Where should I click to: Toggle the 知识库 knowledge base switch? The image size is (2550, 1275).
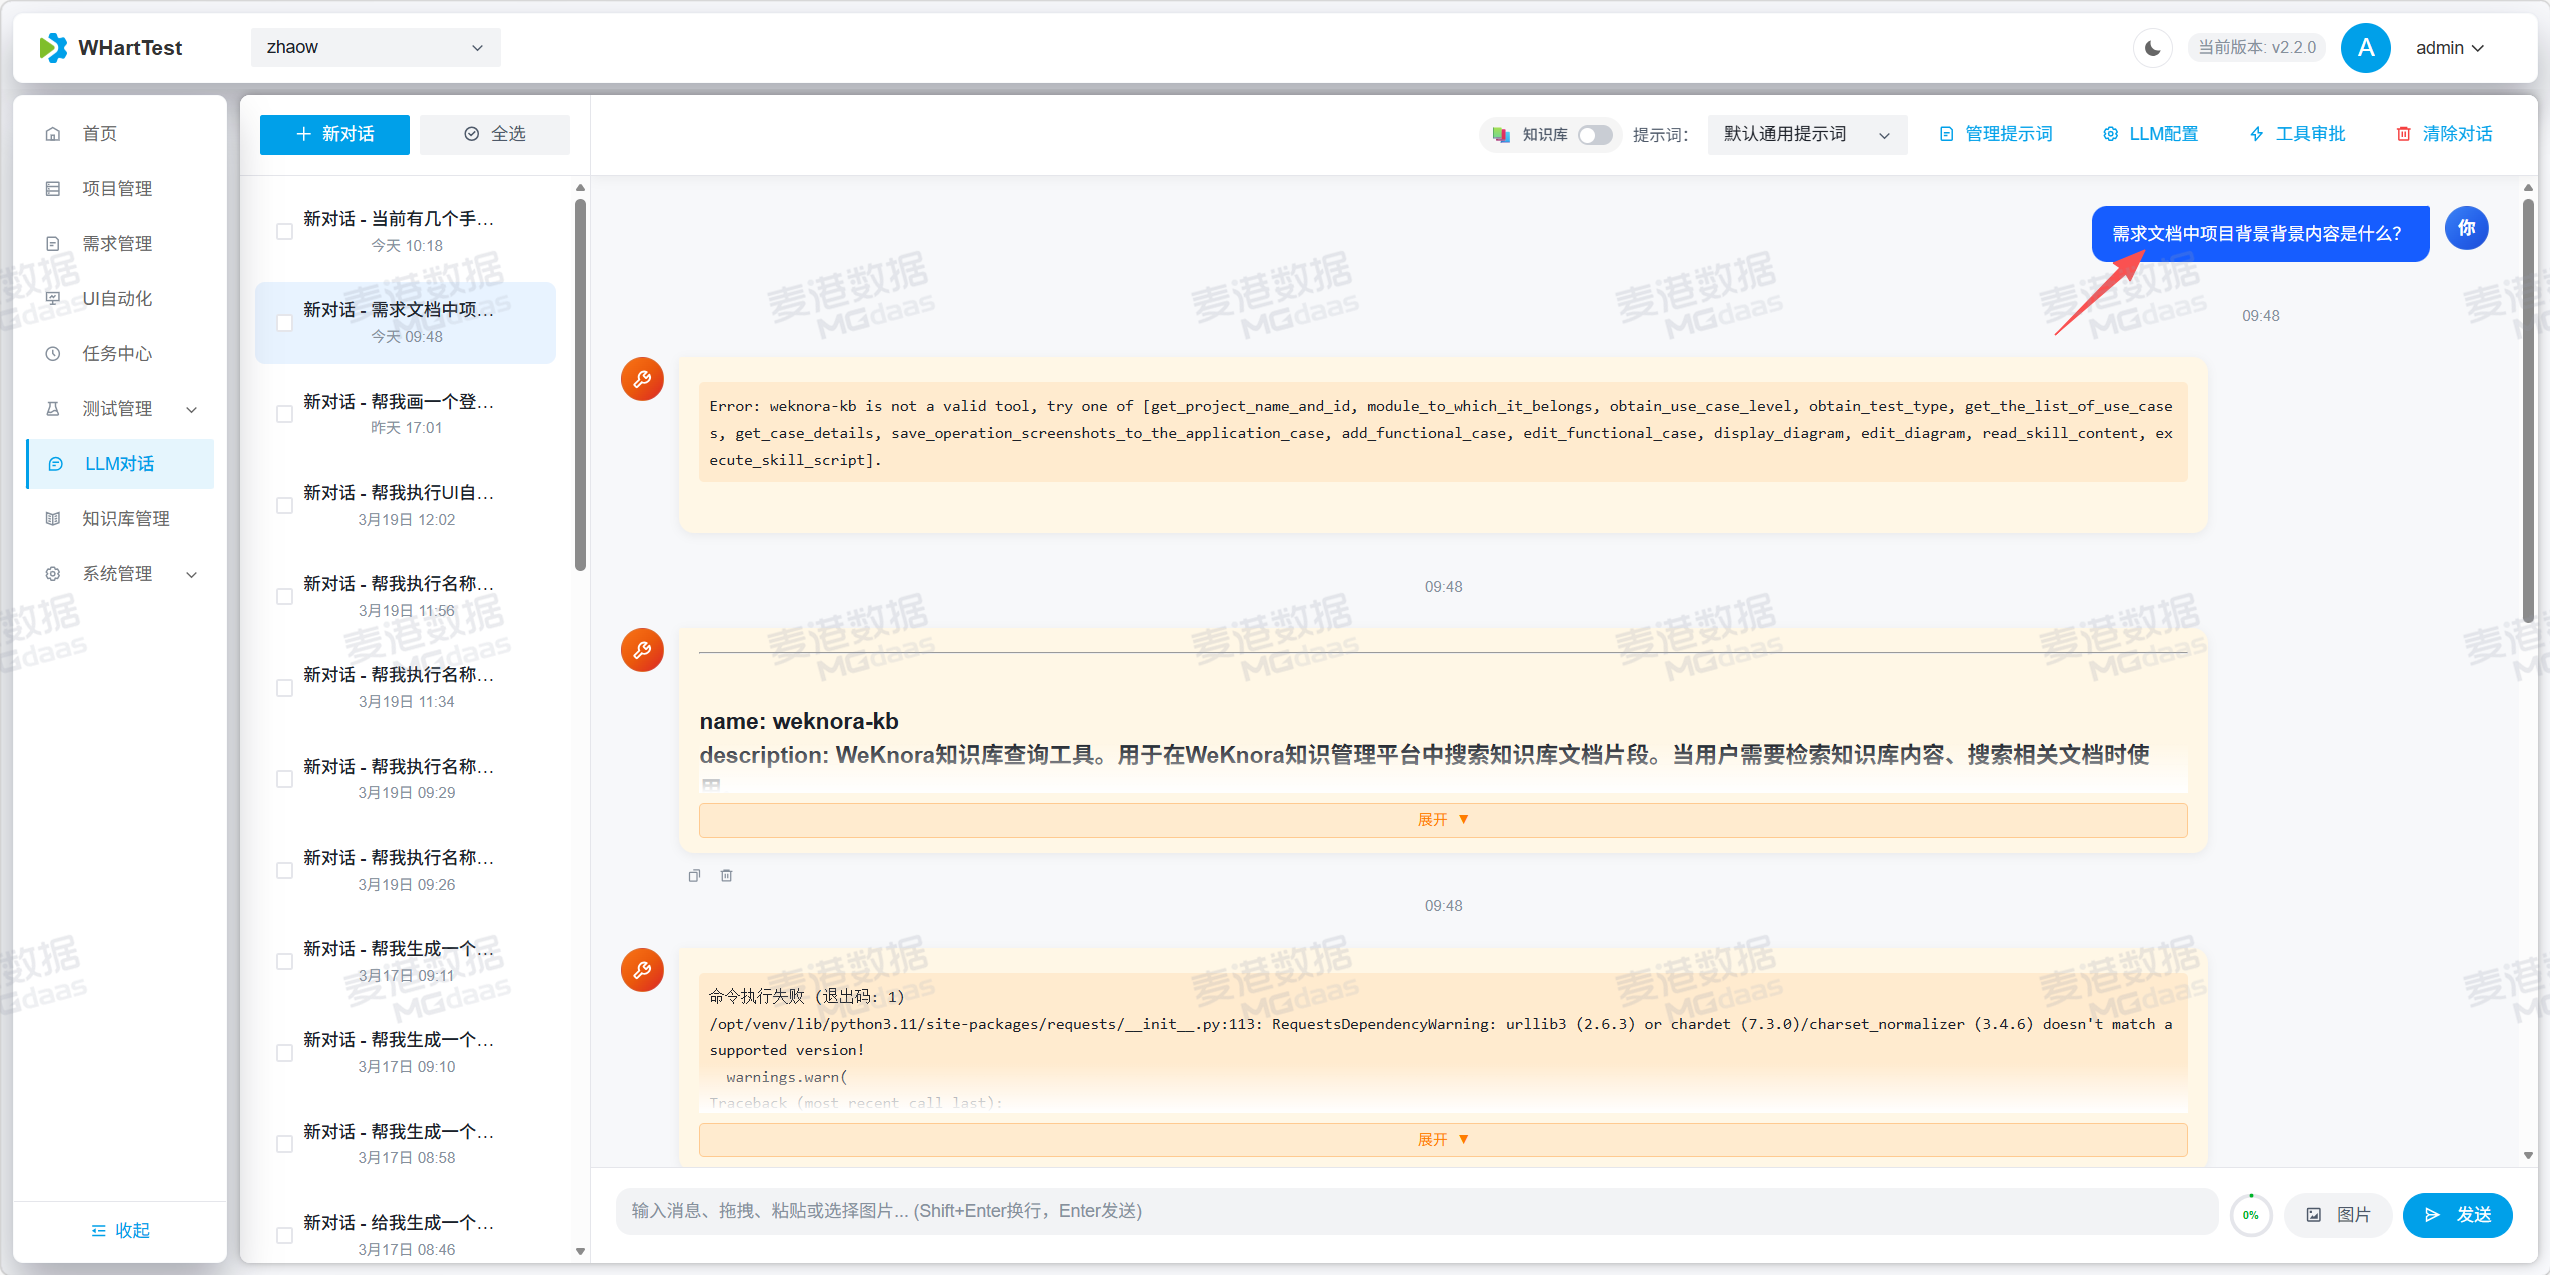click(x=1594, y=134)
